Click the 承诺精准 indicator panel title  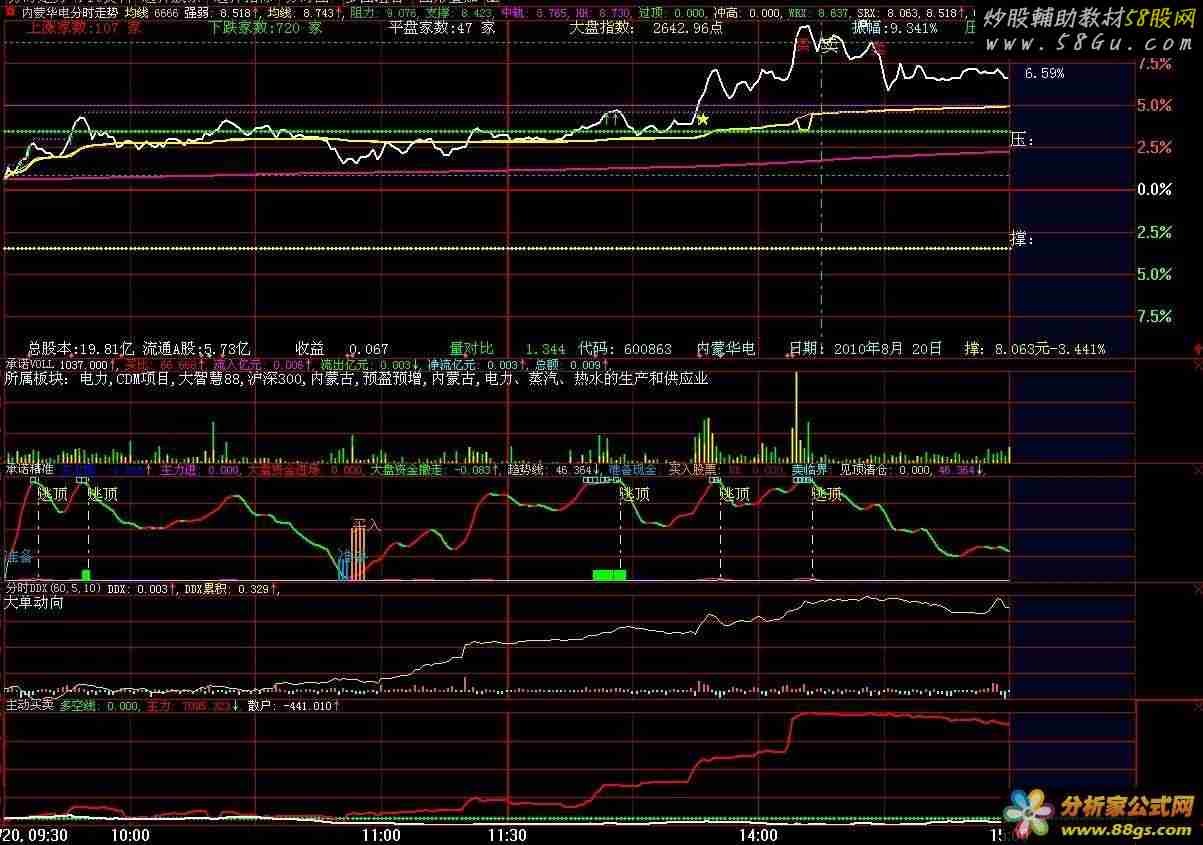click(x=29, y=468)
